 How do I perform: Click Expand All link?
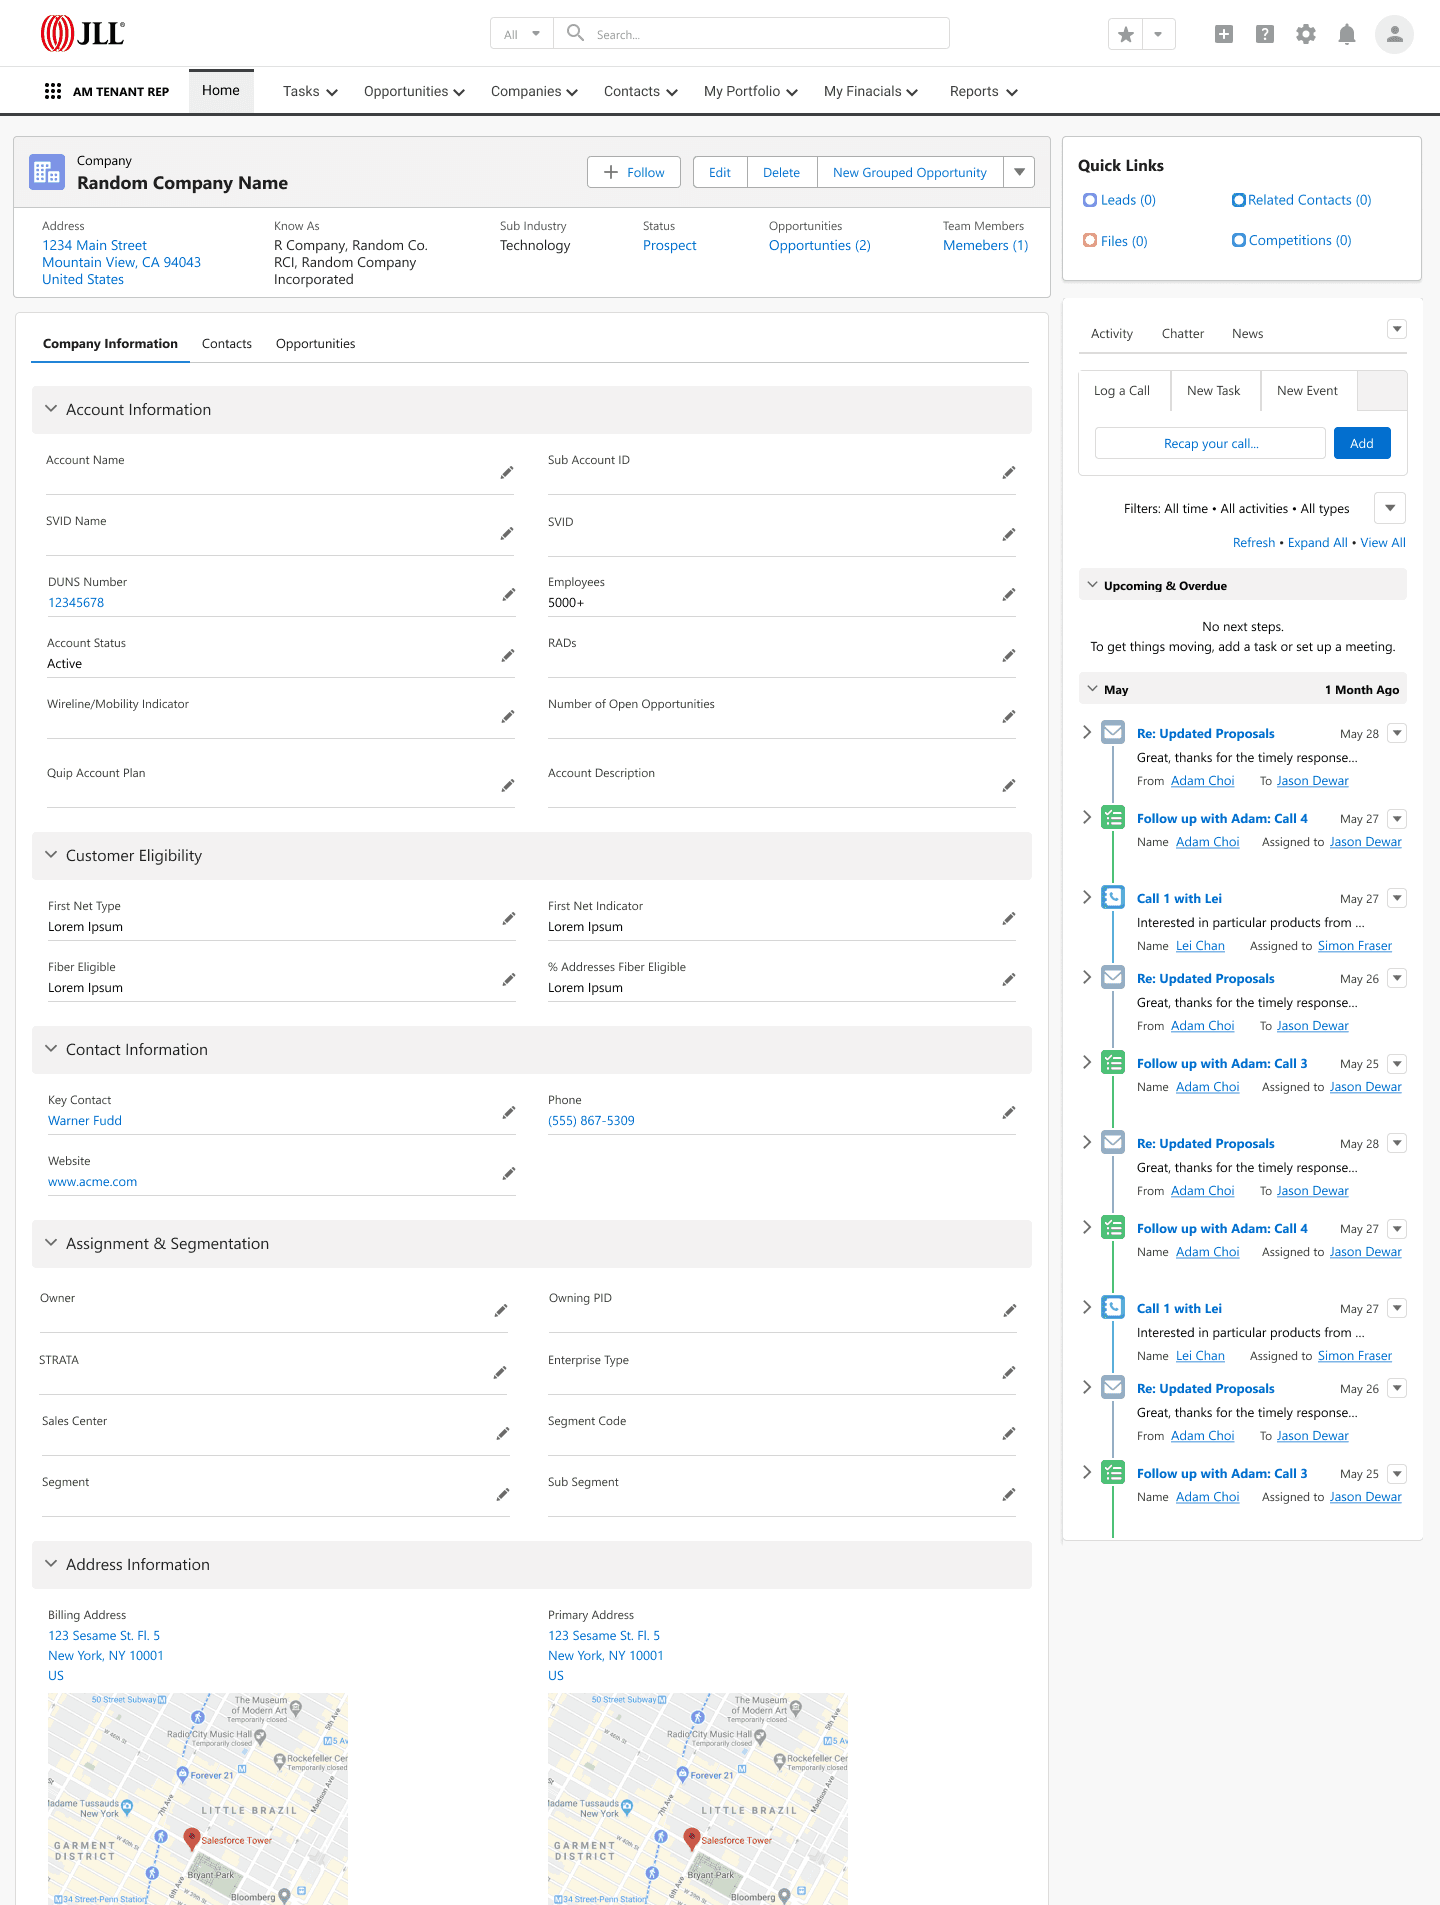[1318, 542]
